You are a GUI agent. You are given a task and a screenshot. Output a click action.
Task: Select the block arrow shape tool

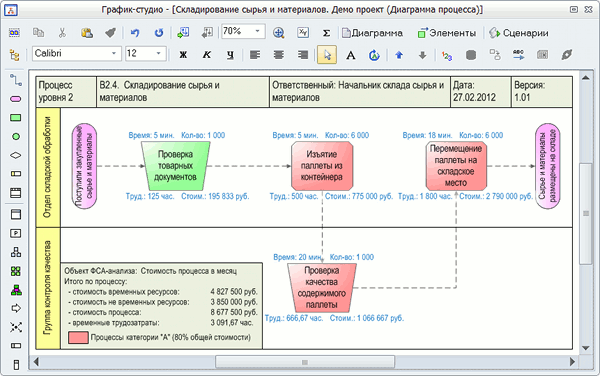[x=16, y=308]
